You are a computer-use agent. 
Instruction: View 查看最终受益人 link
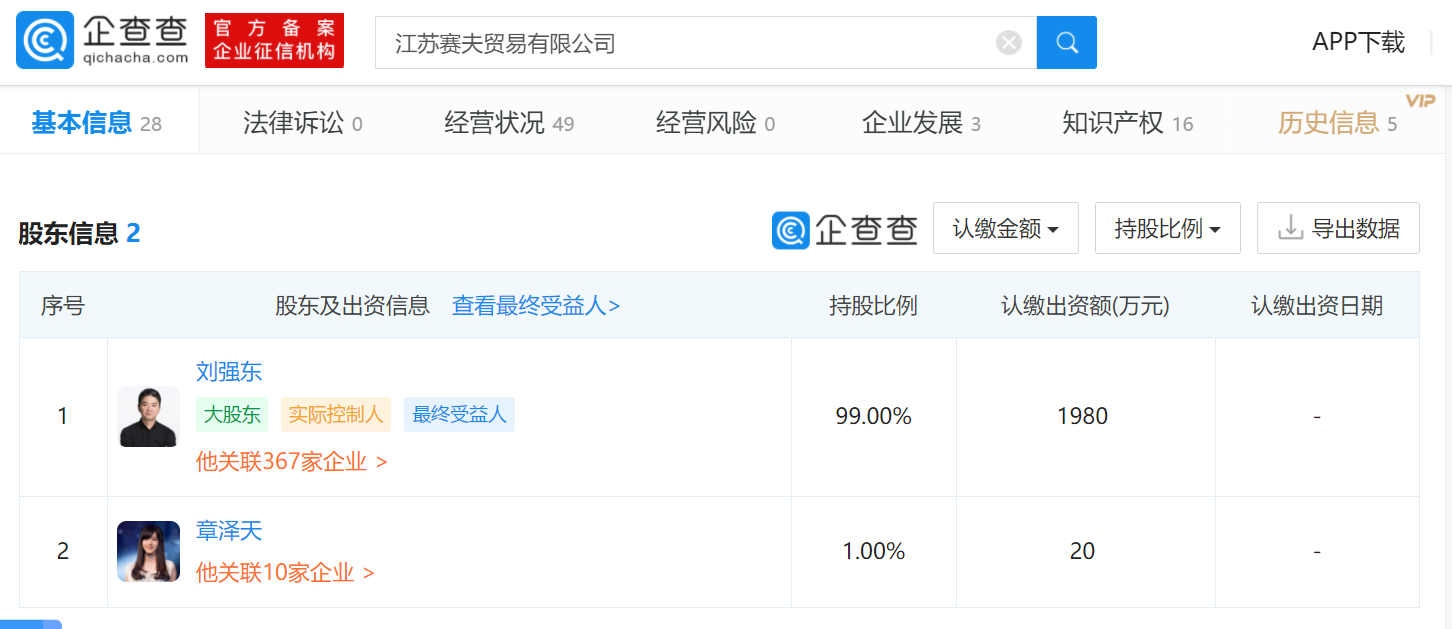536,305
